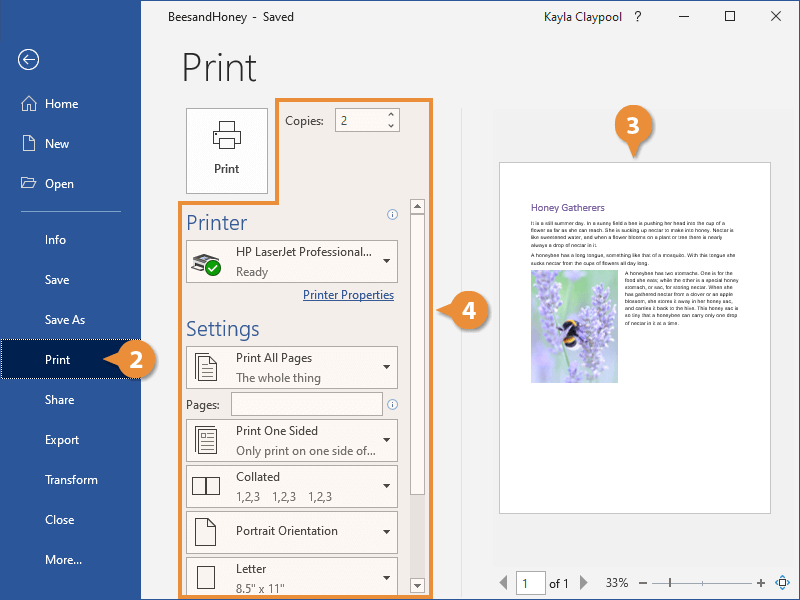Screen dimensions: 800x600
Task: Click the zoom out minus icon
Action: (x=642, y=582)
